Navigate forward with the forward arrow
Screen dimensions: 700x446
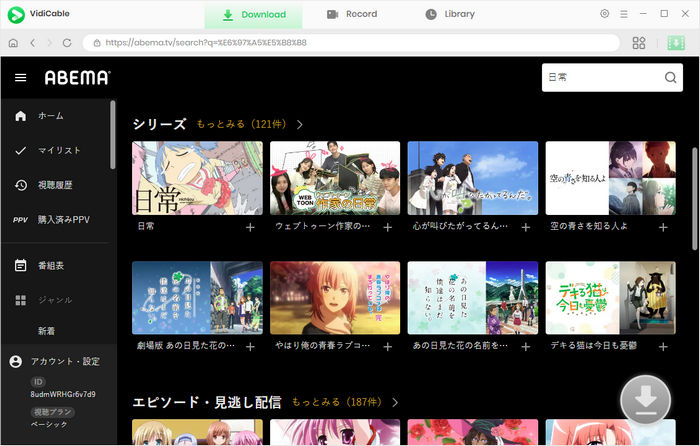[x=50, y=43]
